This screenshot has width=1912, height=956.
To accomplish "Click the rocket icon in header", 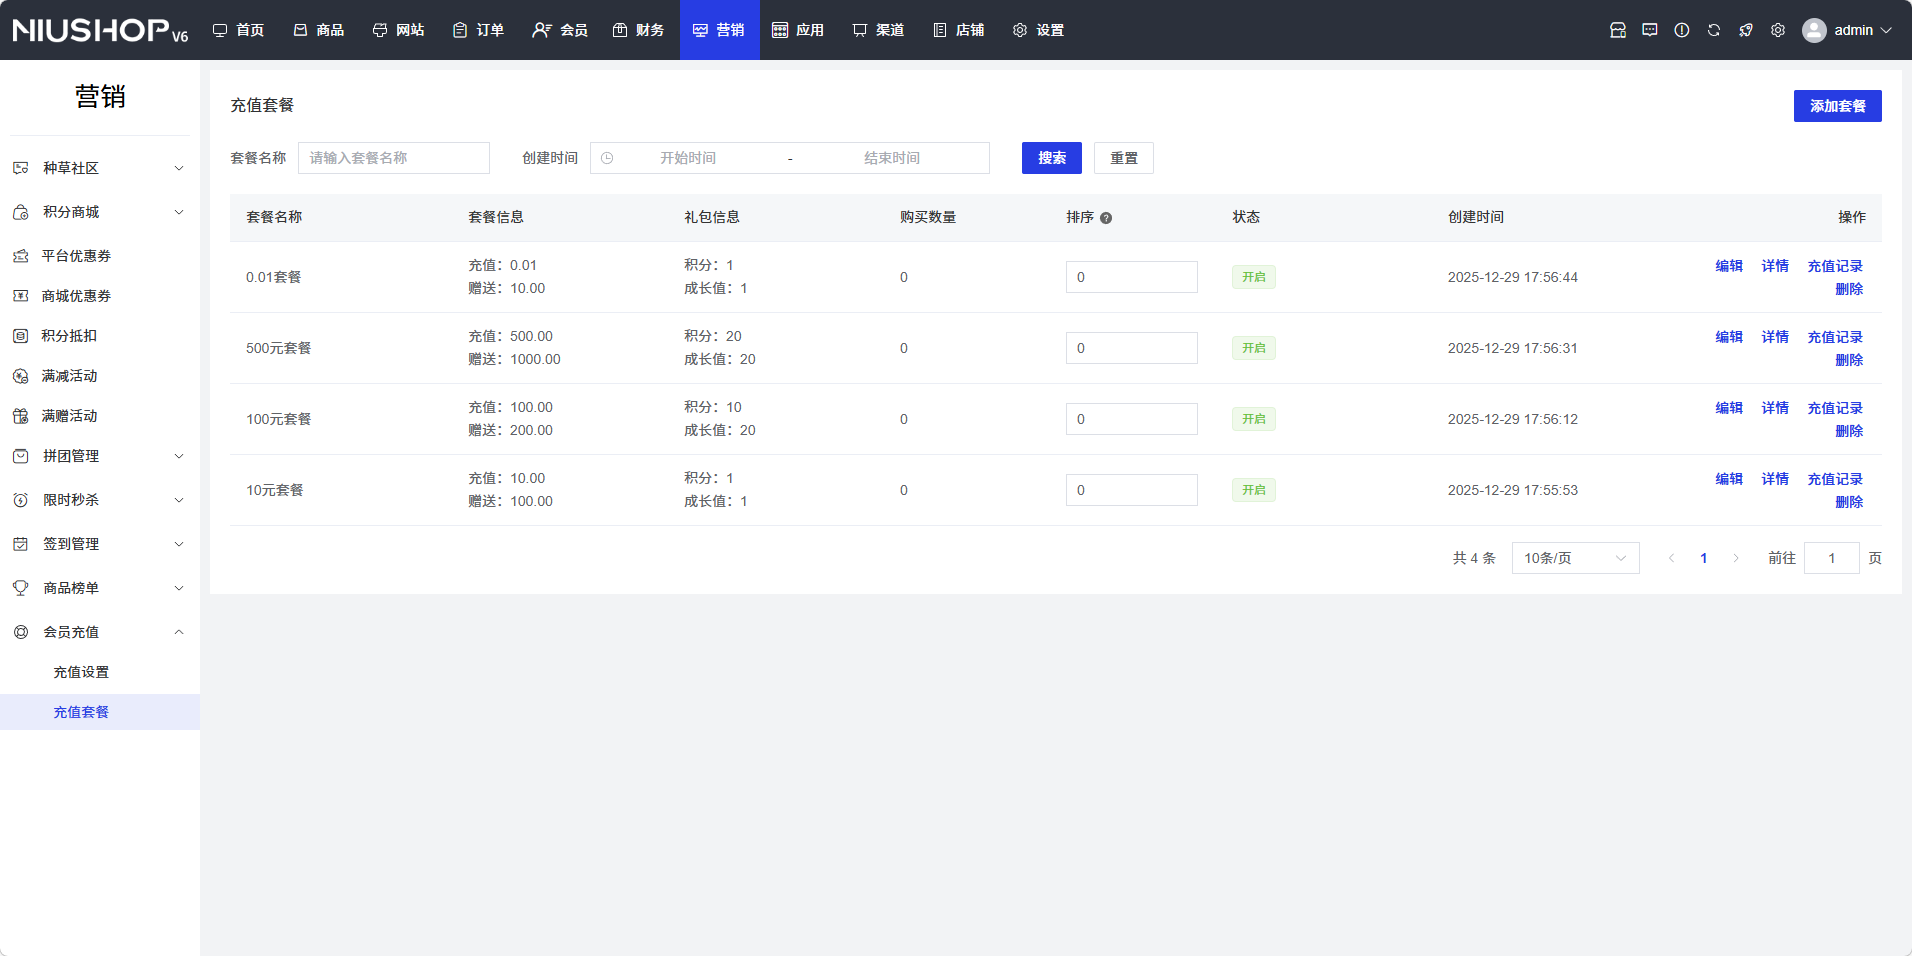I will [1746, 30].
